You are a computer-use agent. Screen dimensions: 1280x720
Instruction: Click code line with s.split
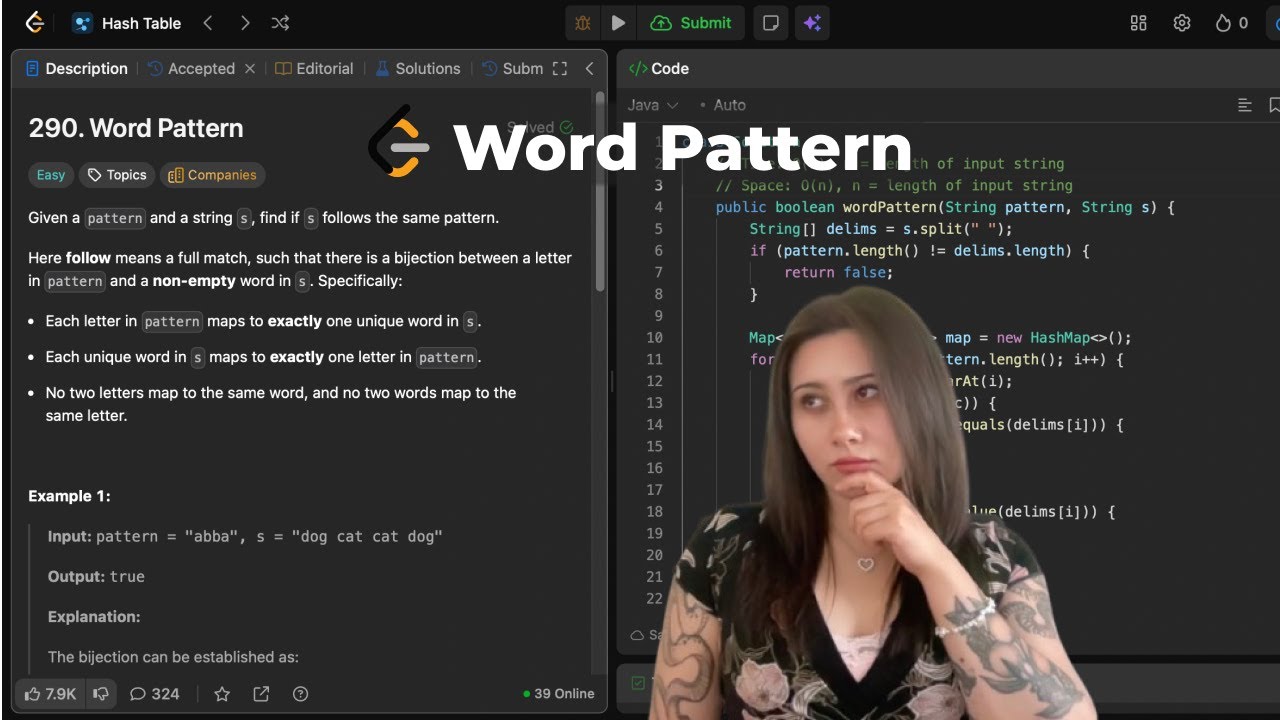coord(881,229)
